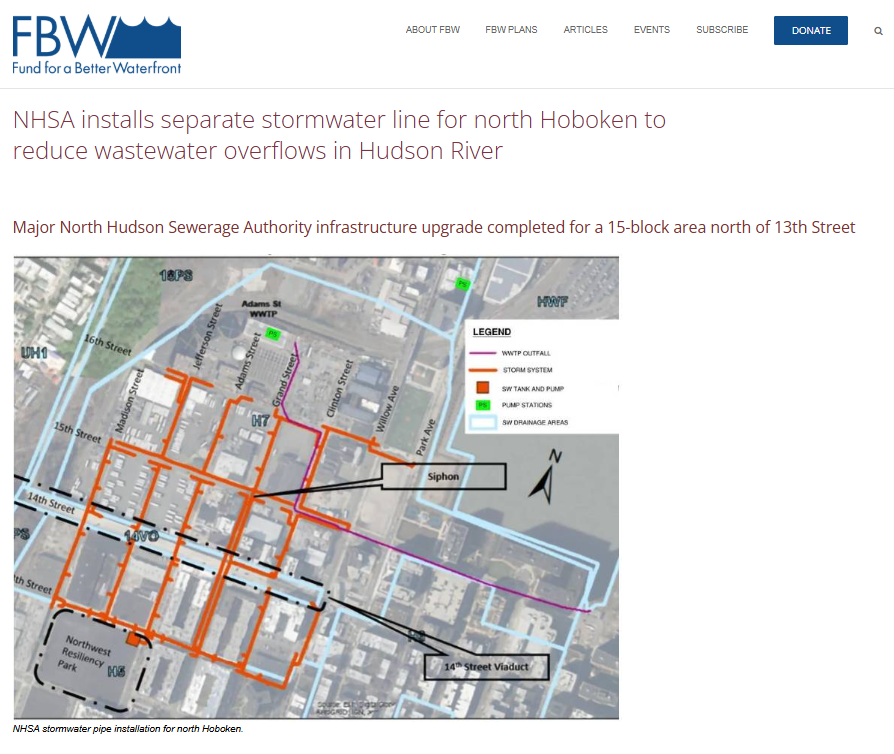
Task: Open the About FBW menu
Action: coord(432,30)
